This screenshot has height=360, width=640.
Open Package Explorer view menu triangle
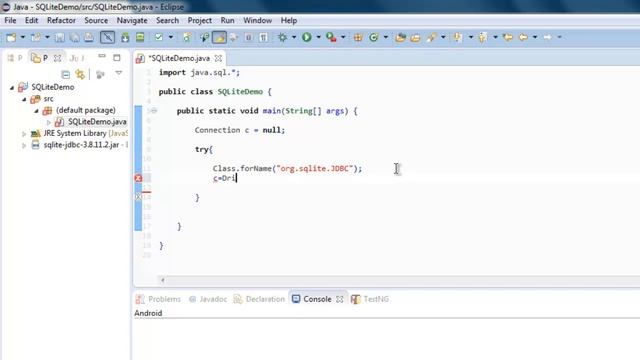(x=118, y=73)
